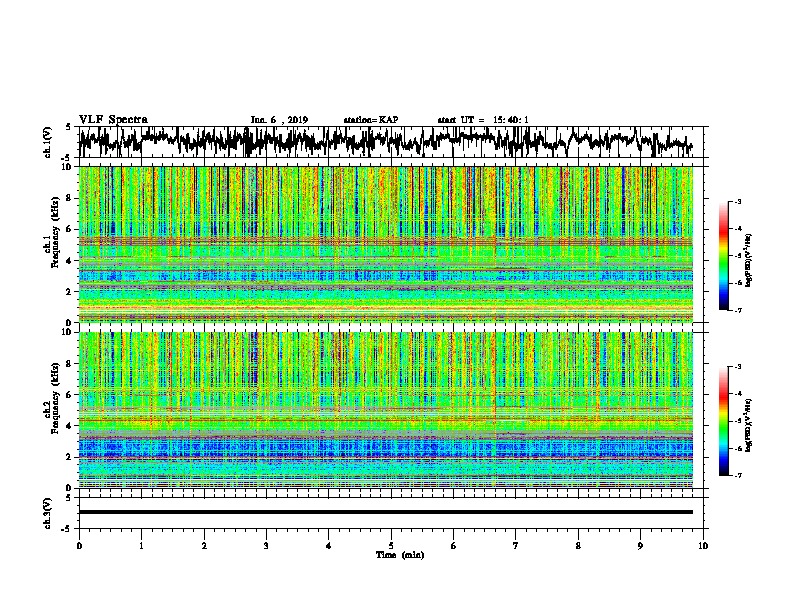Click the "ch.3(V)" axis label
The height and width of the screenshot is (612, 792).
coord(48,513)
